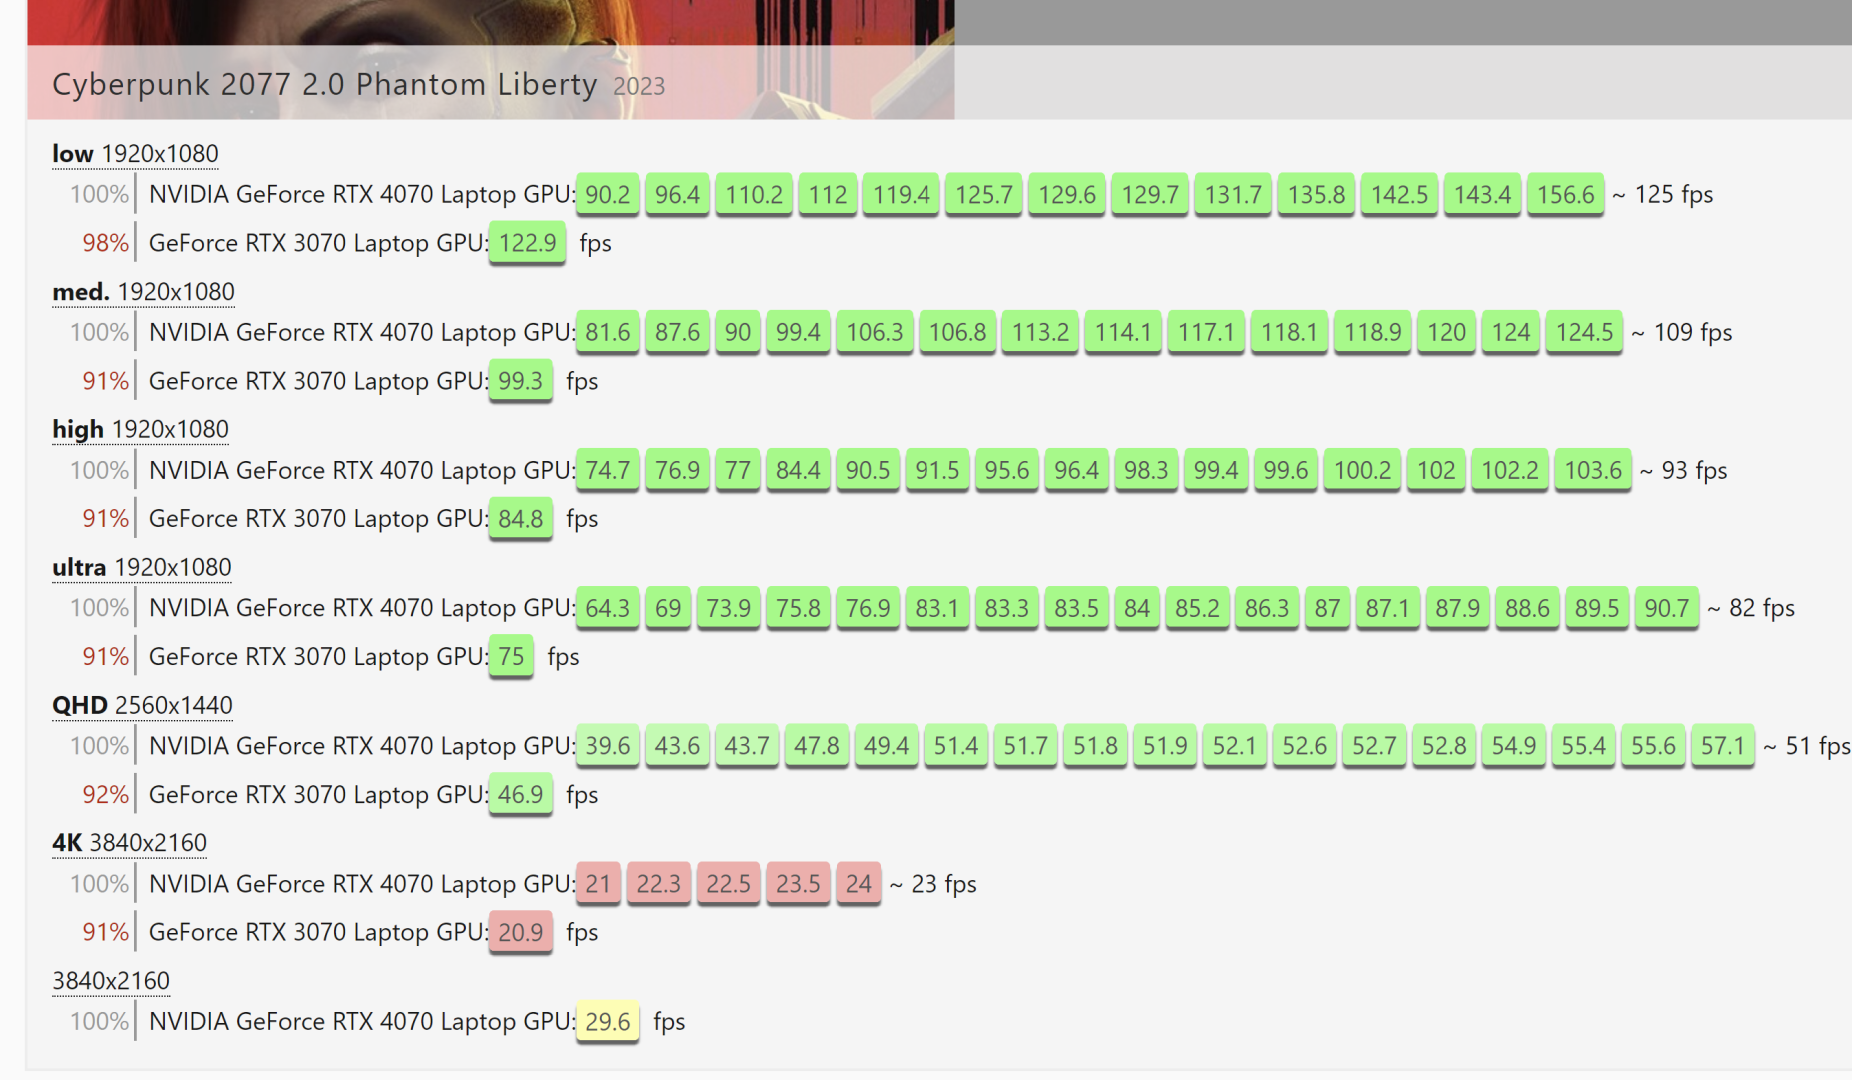Click the red 23.5 fps result box

pyautogui.click(x=798, y=884)
